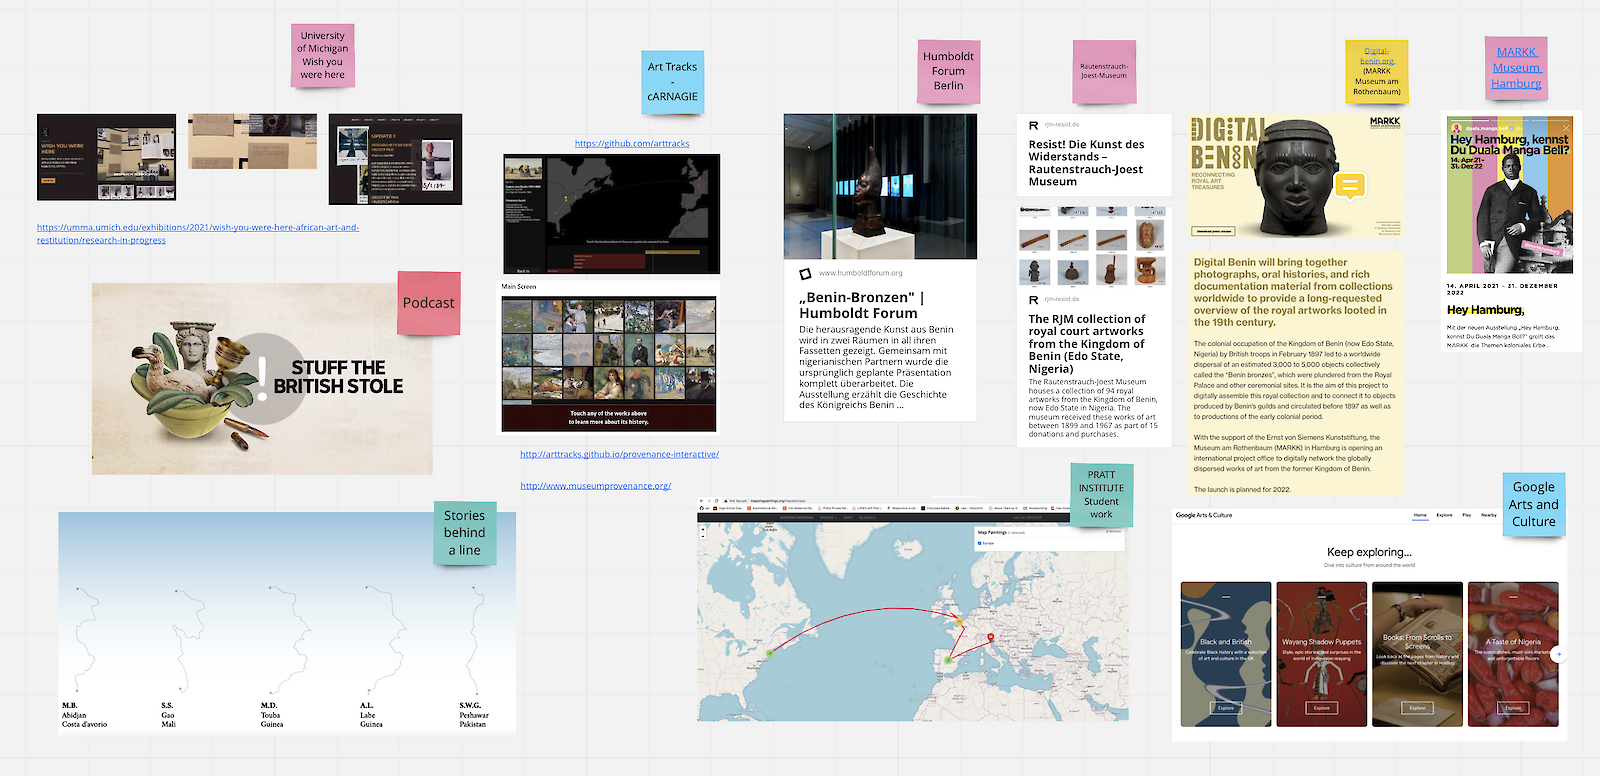Click the yellow chat bubble icon on Digital Benin
The height and width of the screenshot is (776, 1600).
coord(1350,185)
